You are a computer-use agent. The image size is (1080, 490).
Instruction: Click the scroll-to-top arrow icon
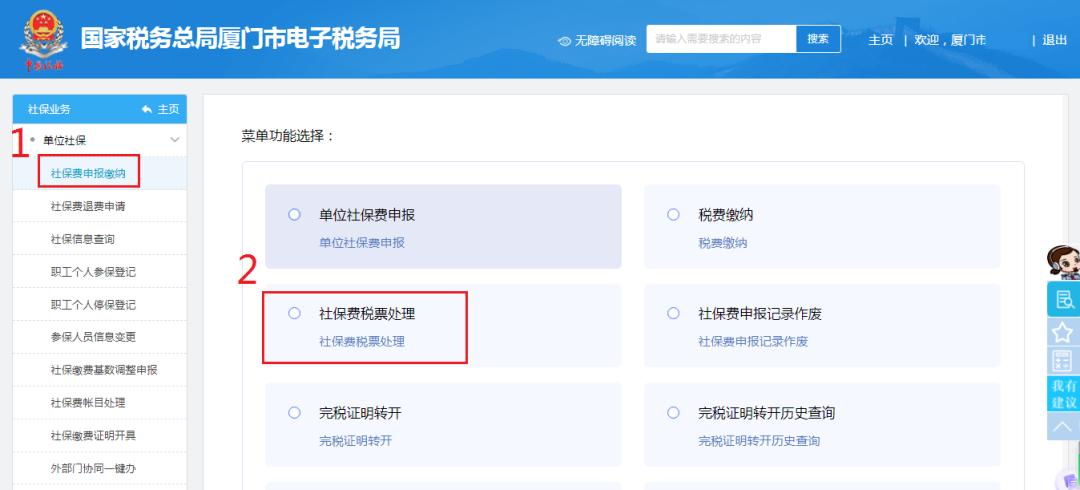(1063, 427)
